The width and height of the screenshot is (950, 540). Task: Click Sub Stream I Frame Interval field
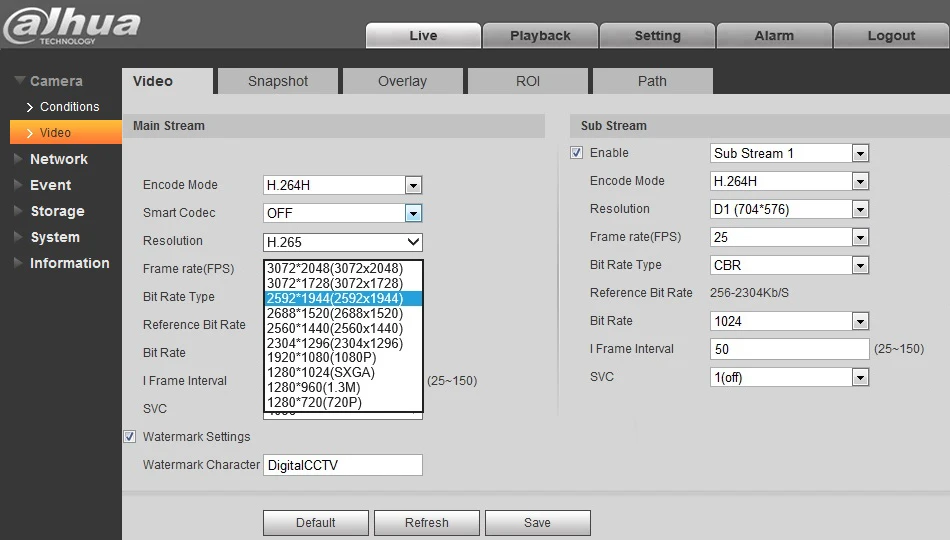[789, 349]
